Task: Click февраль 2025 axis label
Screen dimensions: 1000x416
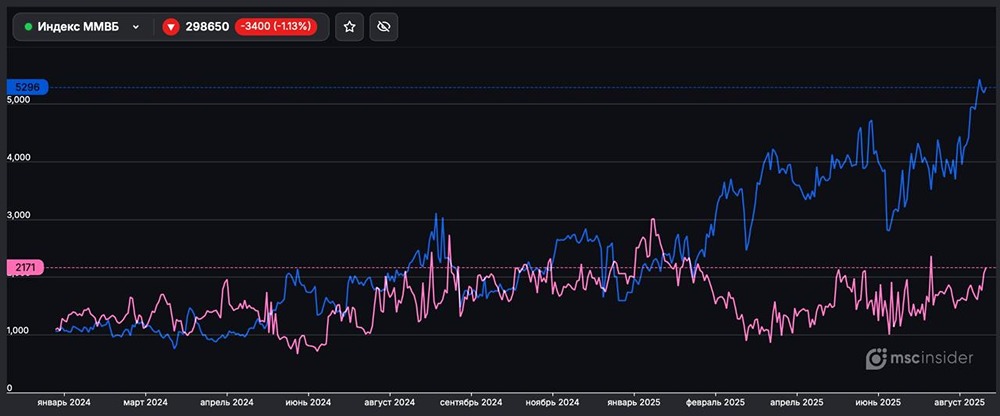Action: tap(715, 401)
